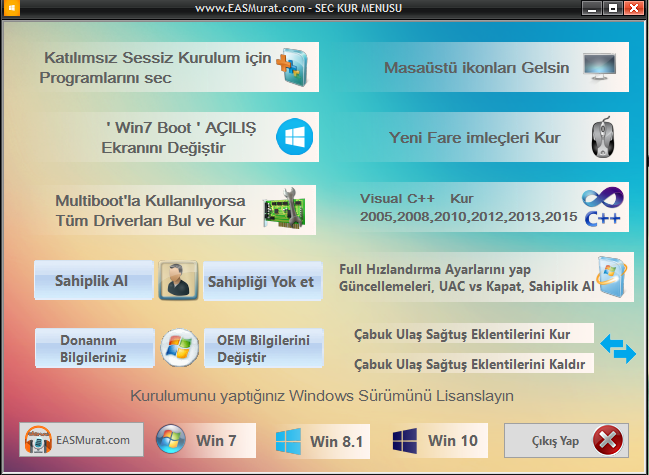Image resolution: width=649 pixels, height=475 pixels.
Task: Click the Visual C++ infinity logo icon
Action: (603, 207)
